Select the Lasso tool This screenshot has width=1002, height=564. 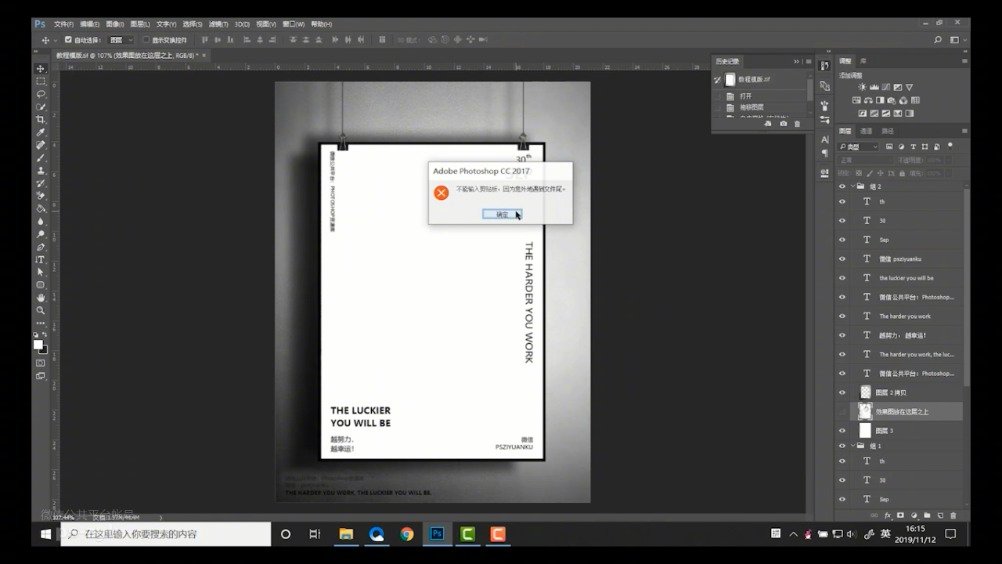coord(41,94)
